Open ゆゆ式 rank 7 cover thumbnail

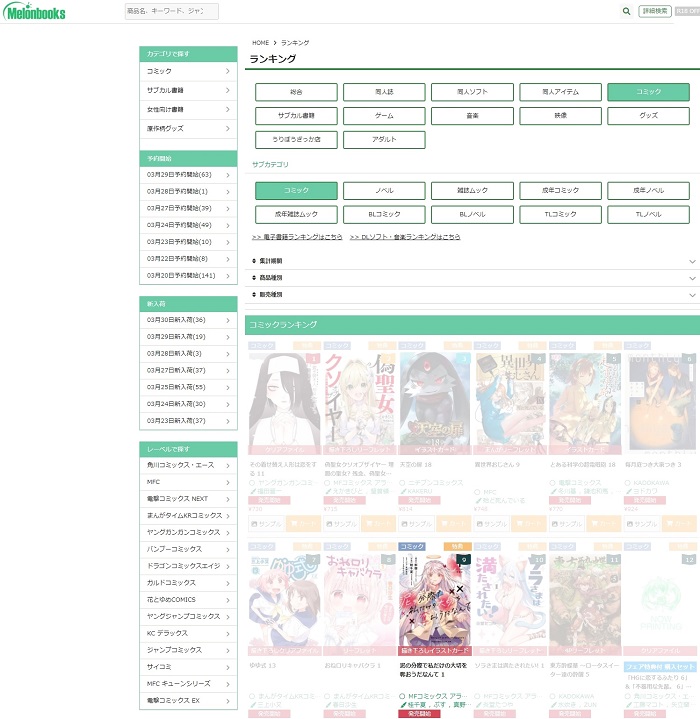click(x=284, y=604)
